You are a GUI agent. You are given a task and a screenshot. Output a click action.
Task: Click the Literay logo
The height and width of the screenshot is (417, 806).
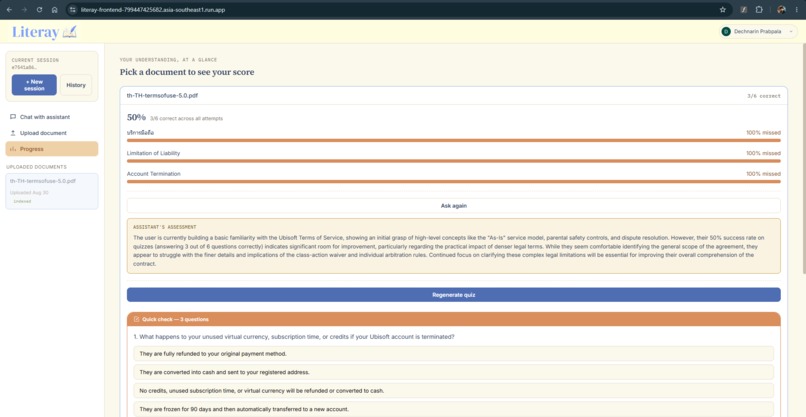(44, 32)
